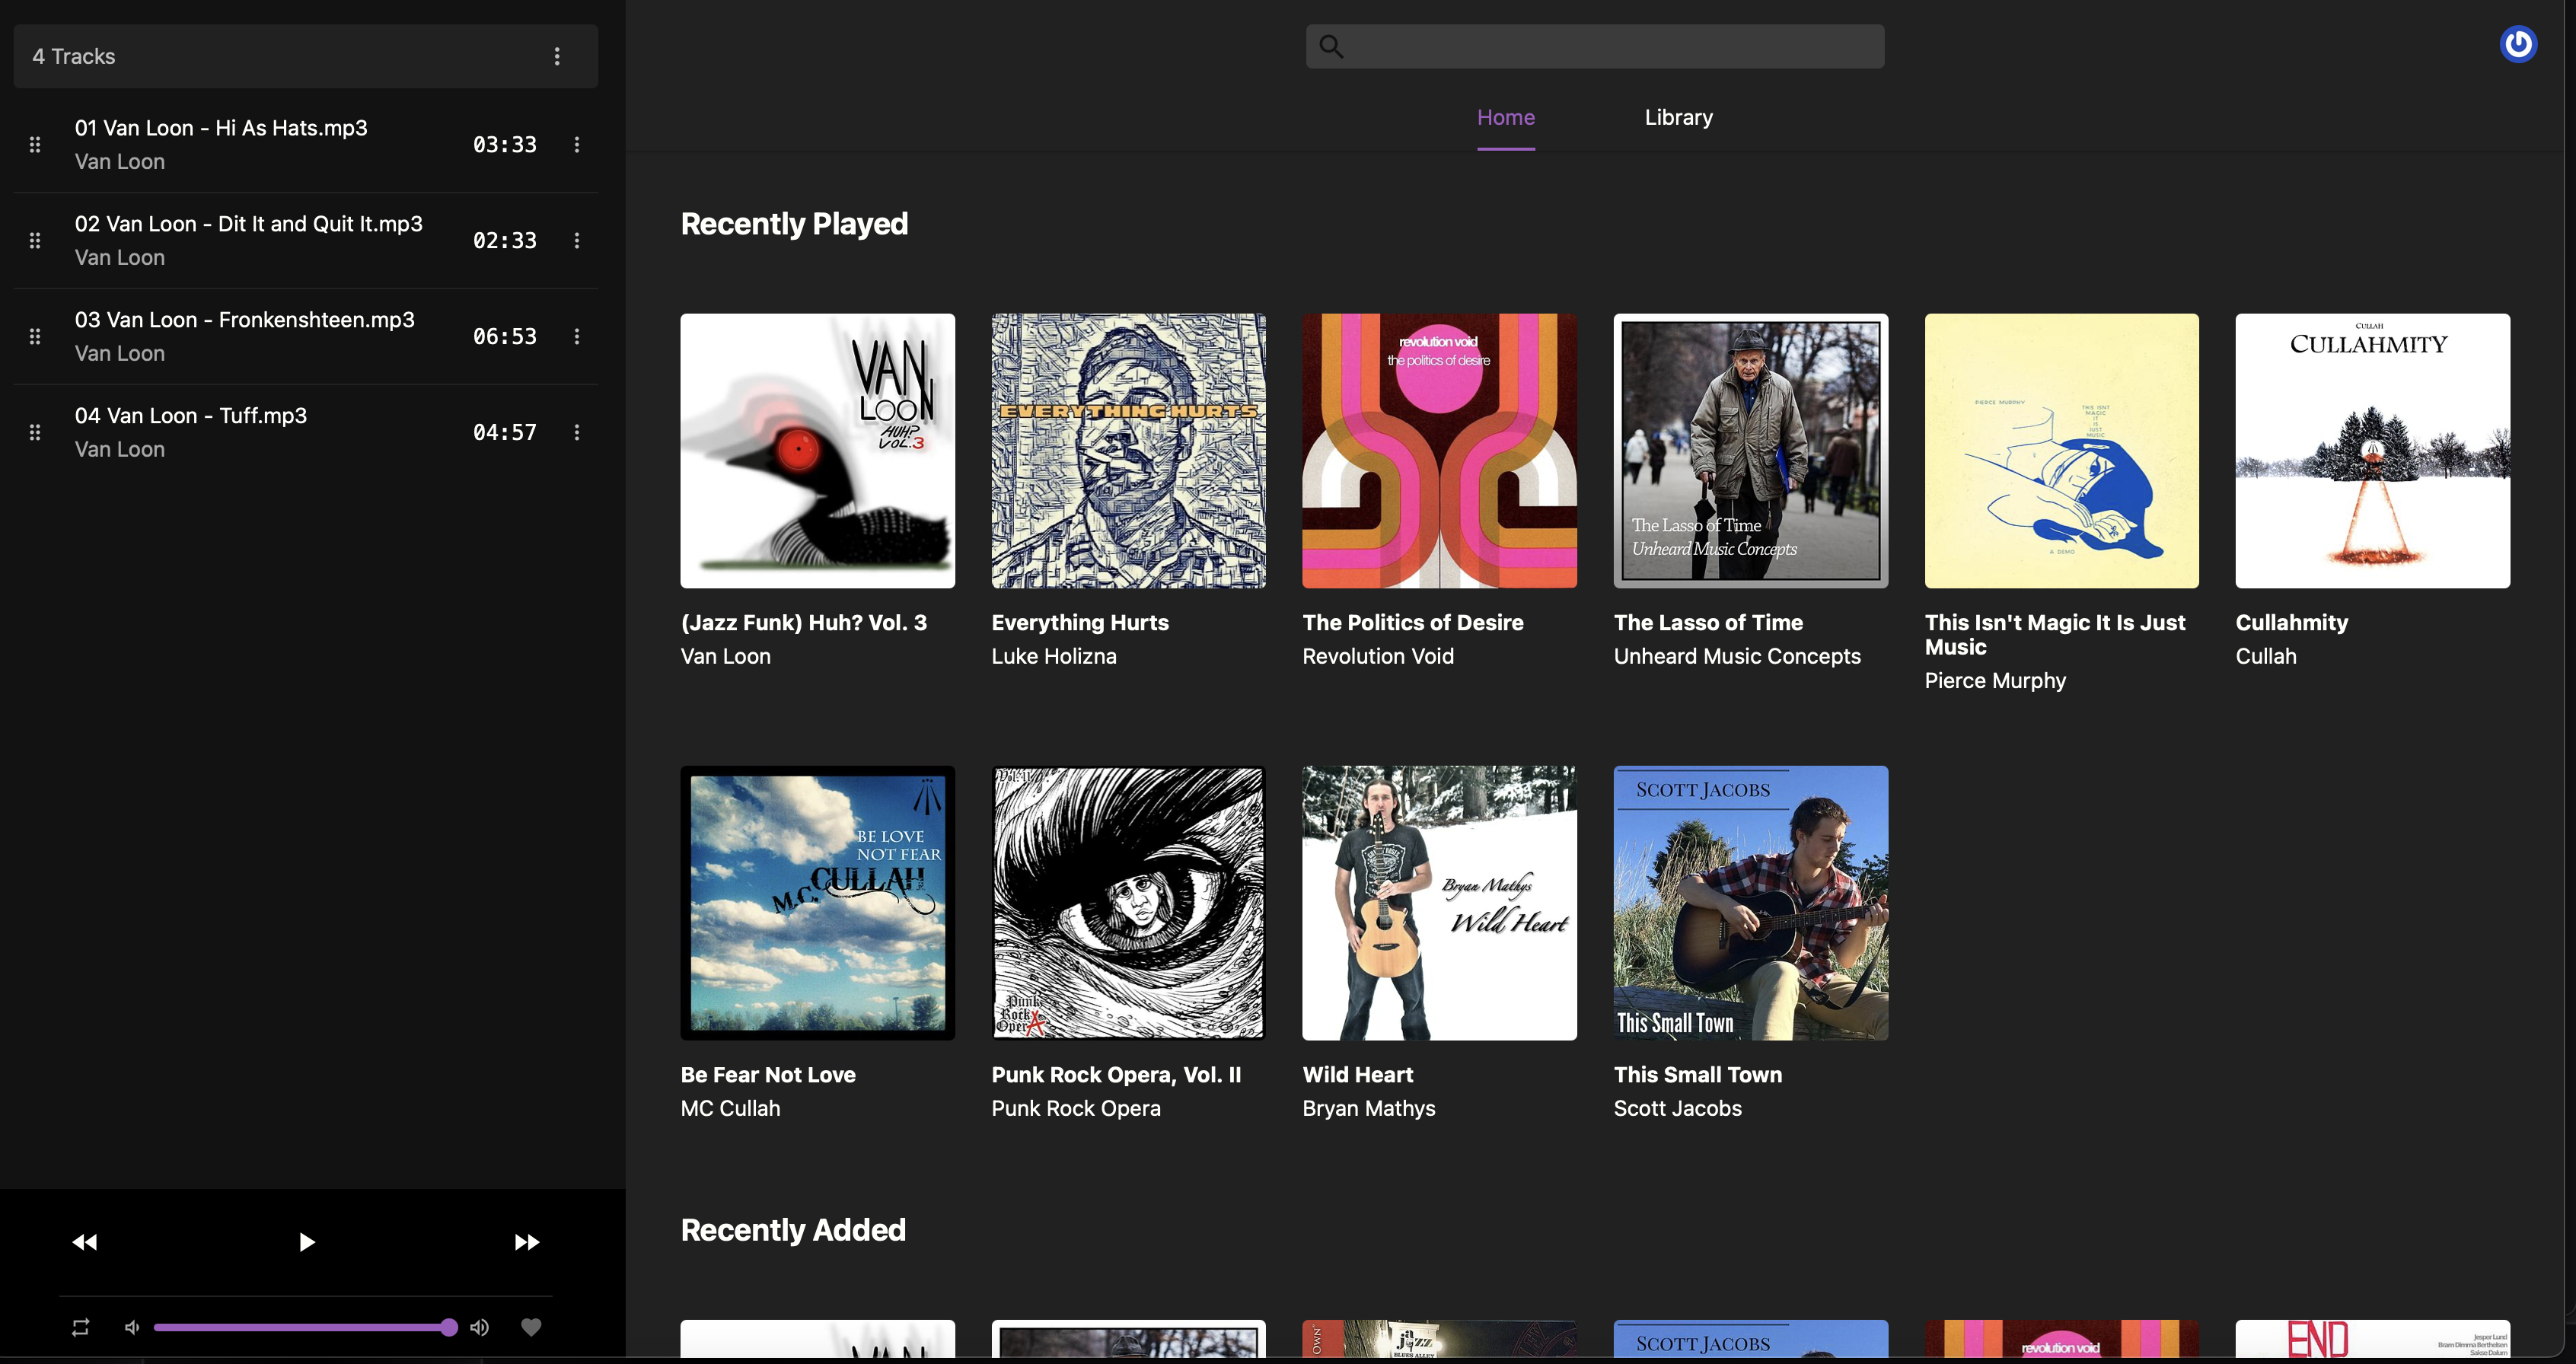Select the Home tab
The height and width of the screenshot is (1364, 2576).
tap(1506, 117)
